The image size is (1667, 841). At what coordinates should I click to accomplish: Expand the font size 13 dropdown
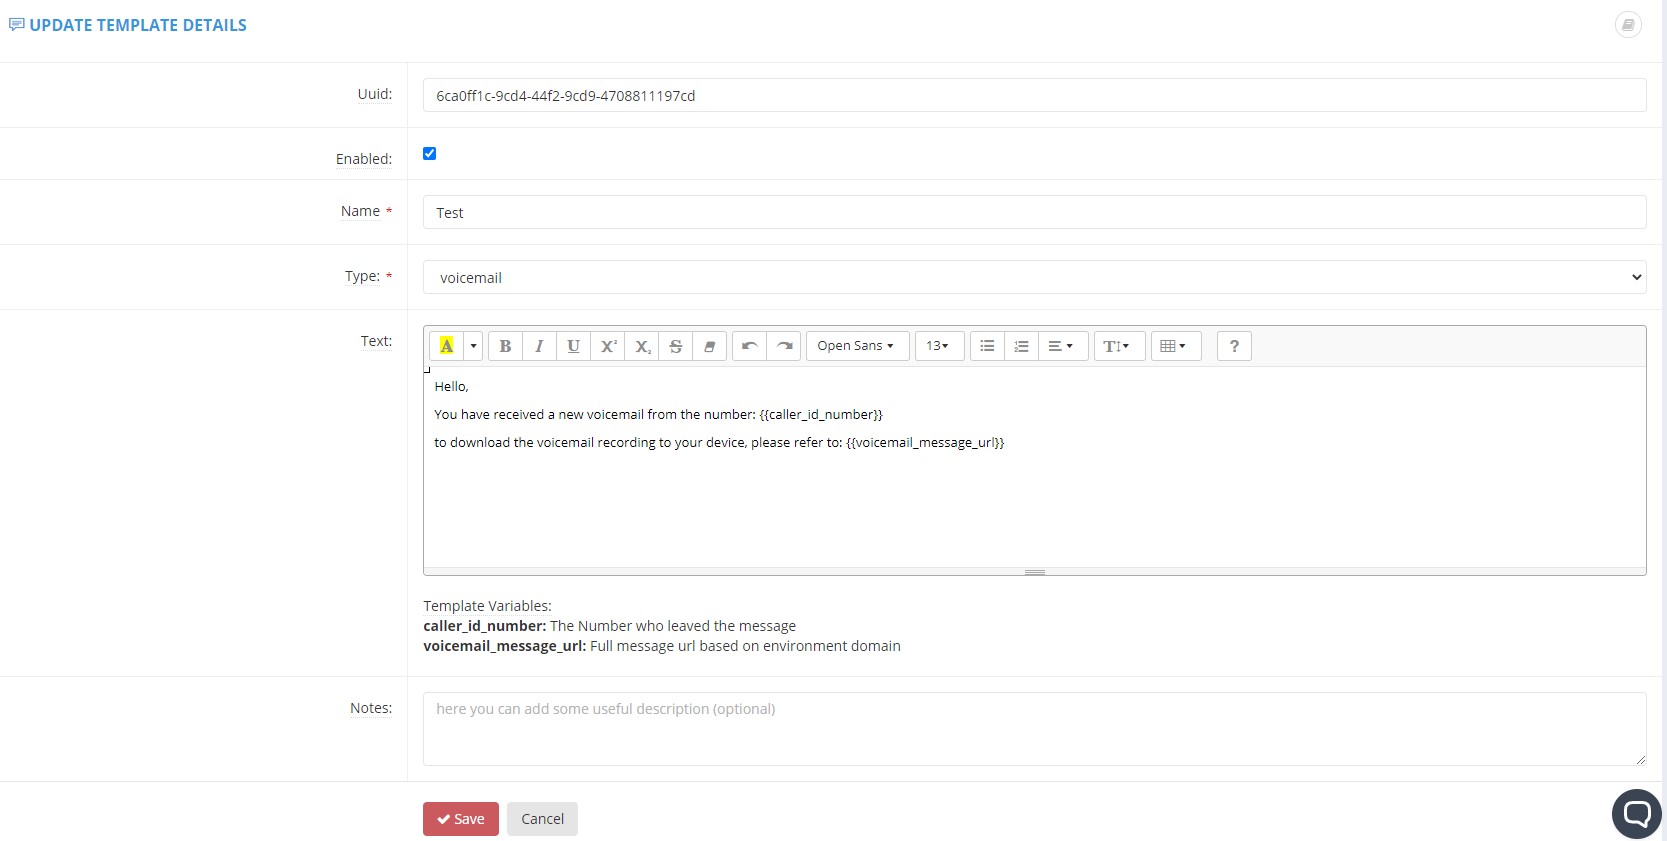point(939,346)
